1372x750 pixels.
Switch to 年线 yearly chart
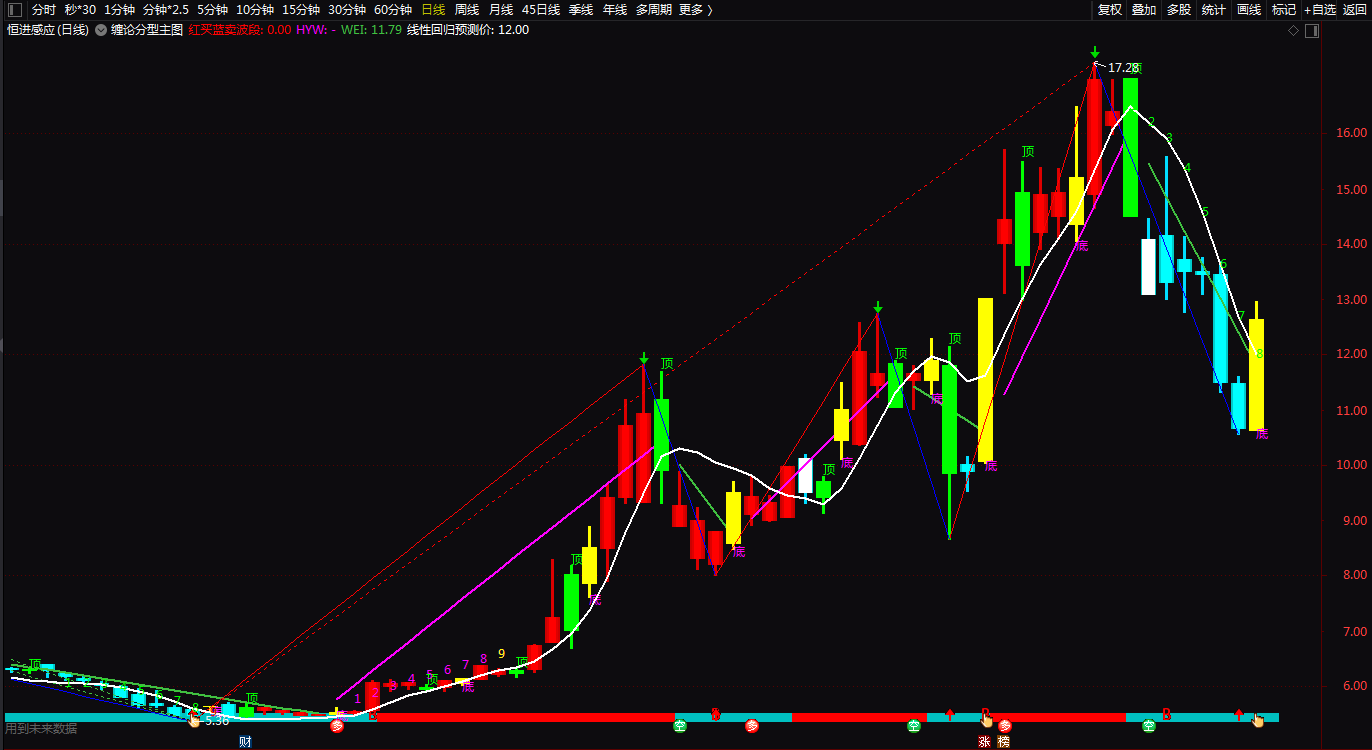[x=615, y=10]
